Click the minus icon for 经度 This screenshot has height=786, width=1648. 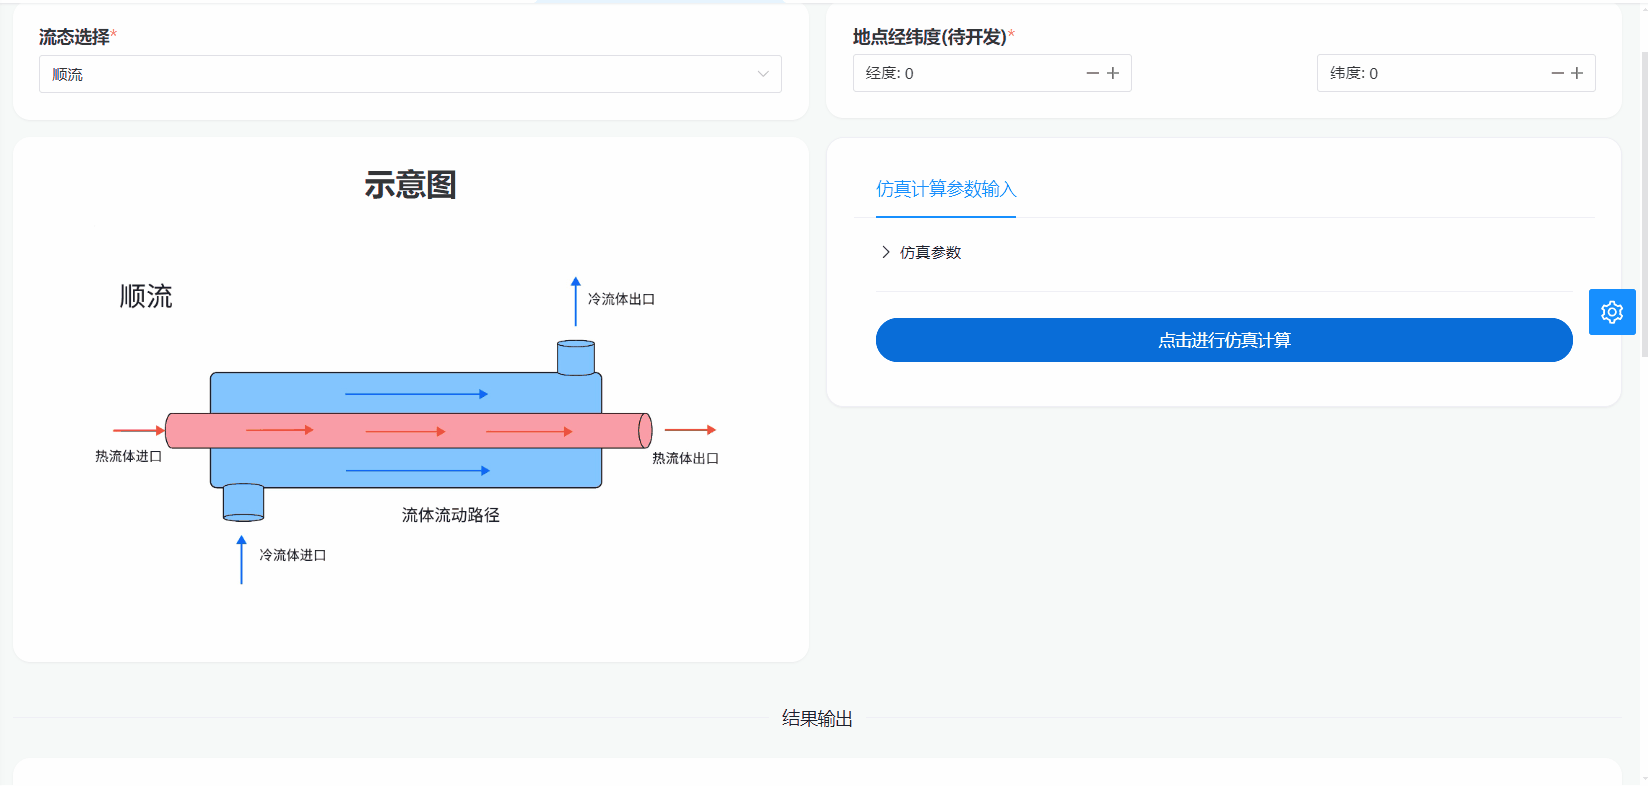click(x=1092, y=73)
